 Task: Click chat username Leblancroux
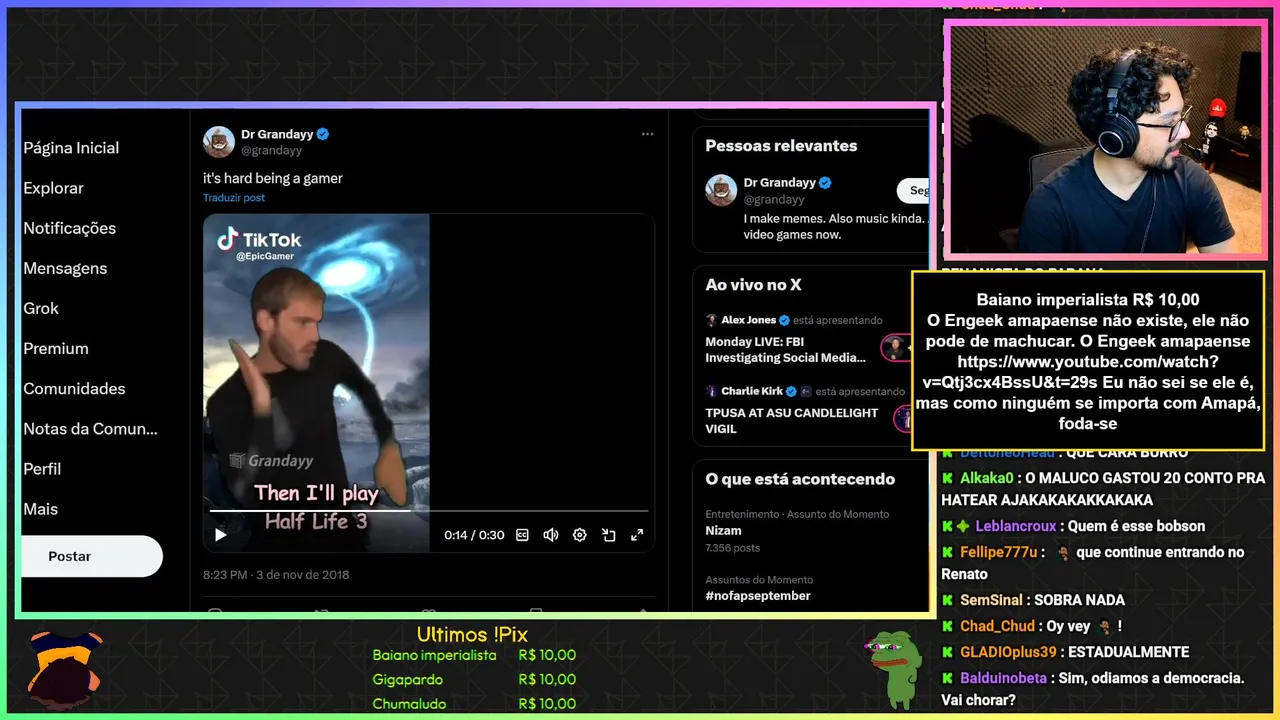[x=1017, y=526]
